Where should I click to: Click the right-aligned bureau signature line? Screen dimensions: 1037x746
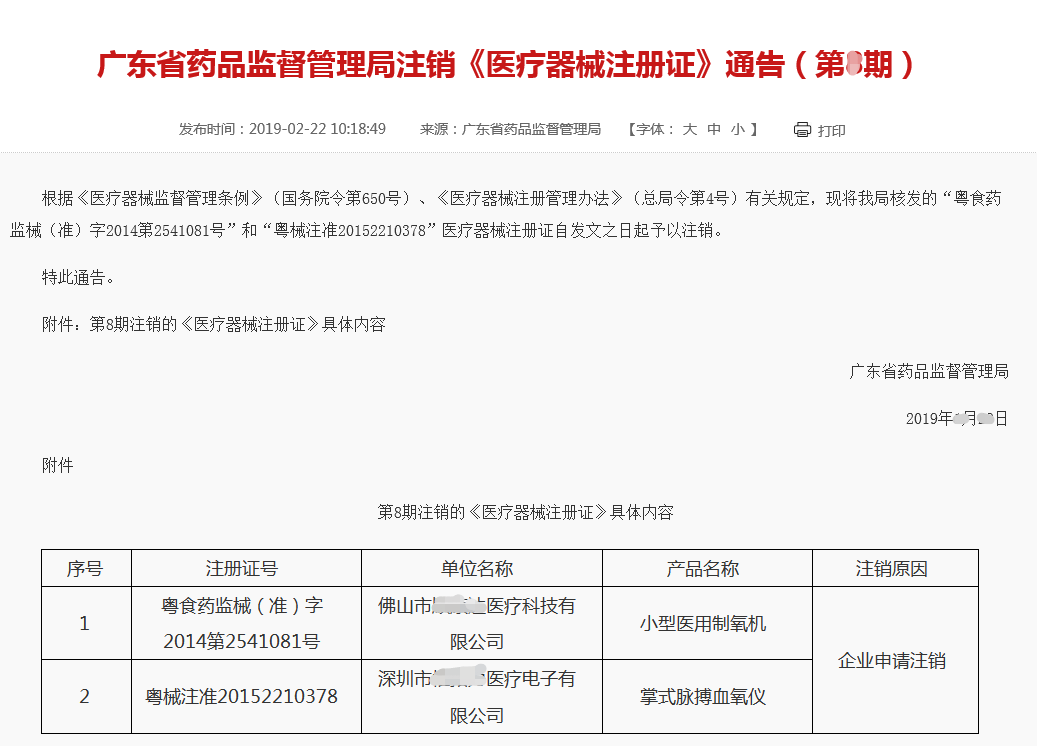pos(928,371)
